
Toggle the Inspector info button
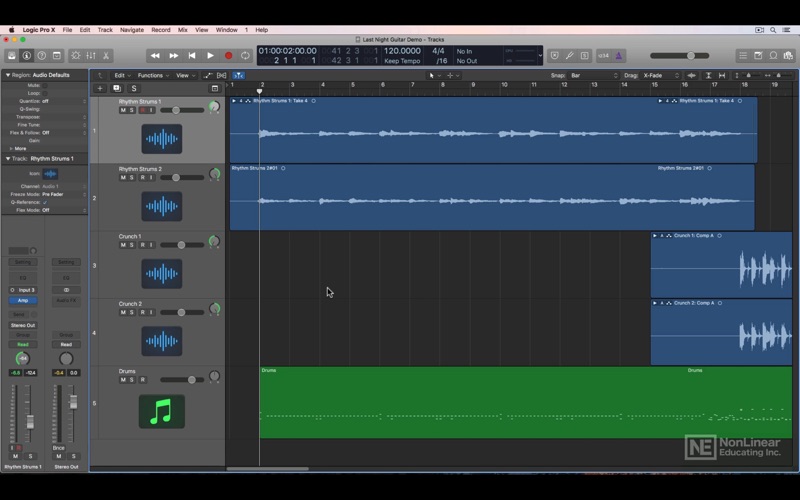(27, 56)
